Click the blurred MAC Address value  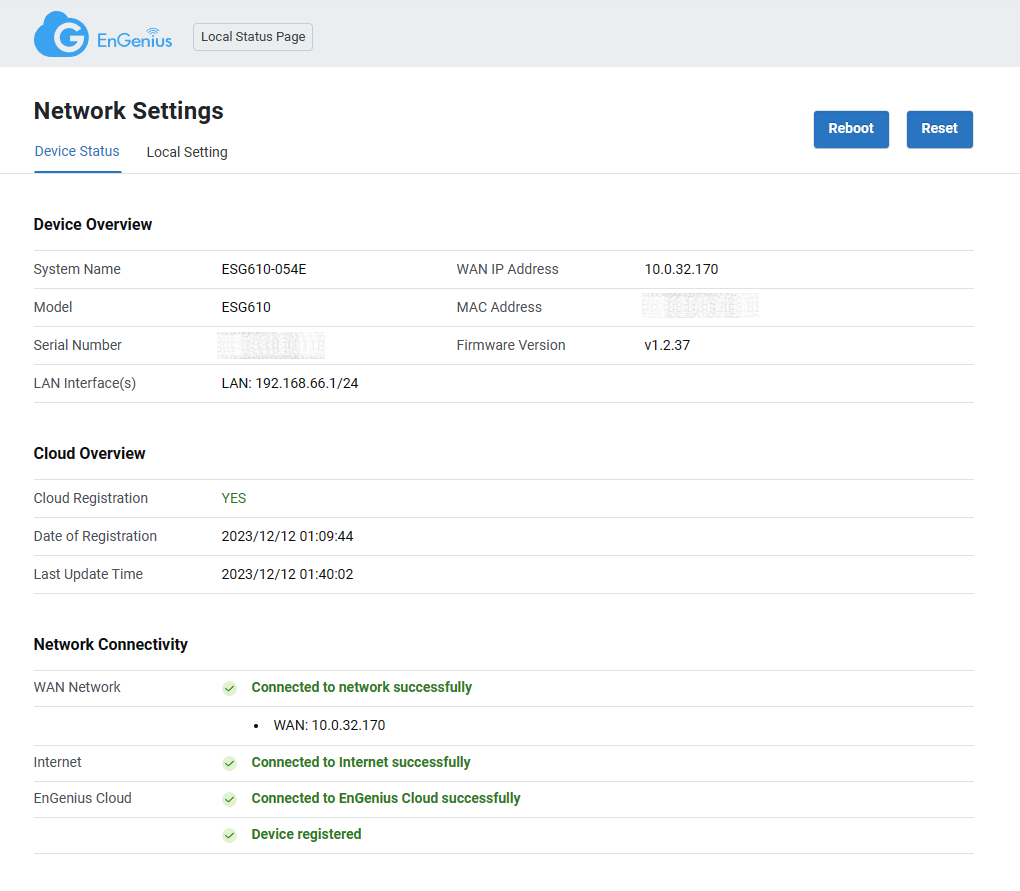(700, 306)
